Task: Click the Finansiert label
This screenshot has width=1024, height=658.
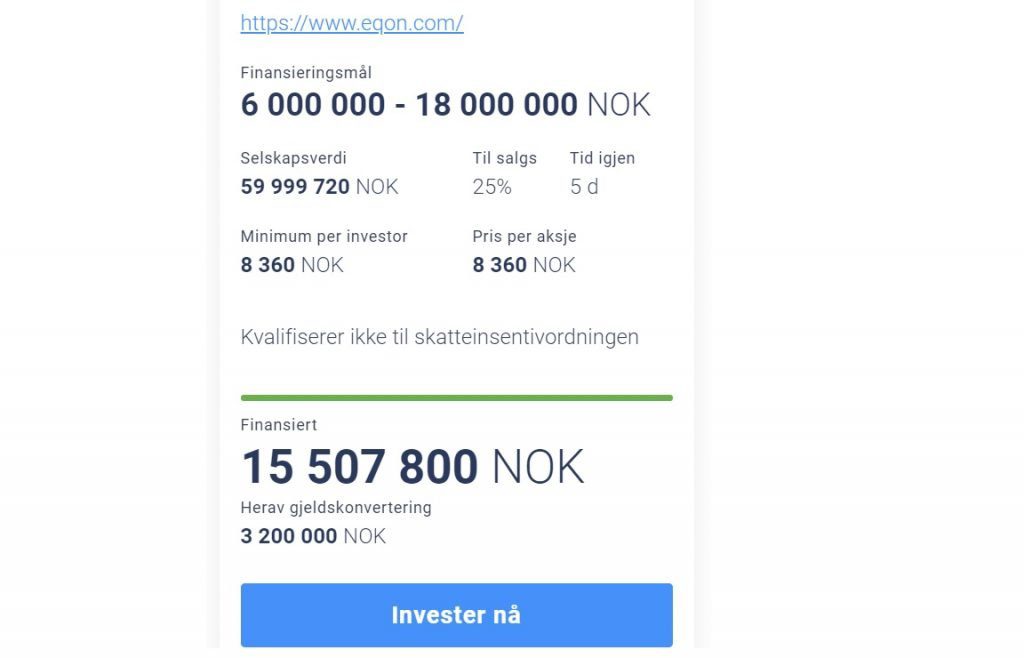Action: coord(279,425)
